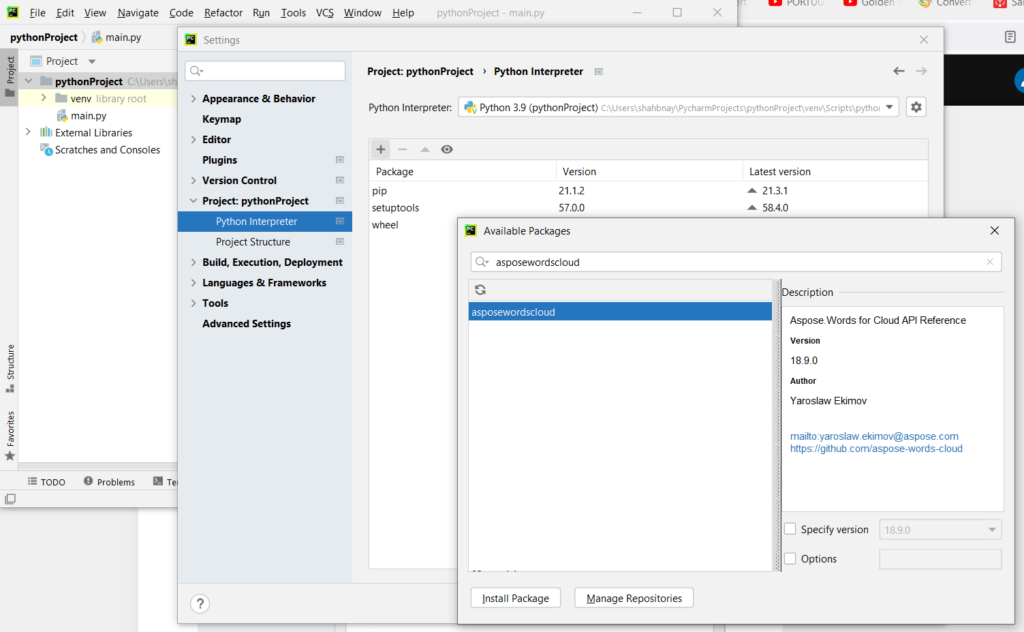Click the remove package minus icon
The image size is (1024, 632).
coord(402,150)
